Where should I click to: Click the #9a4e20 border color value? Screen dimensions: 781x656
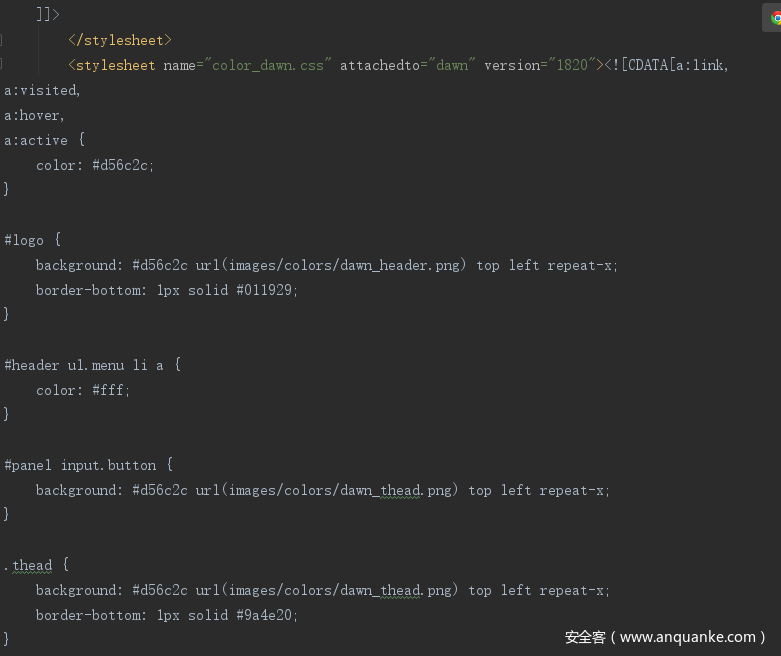[267, 615]
